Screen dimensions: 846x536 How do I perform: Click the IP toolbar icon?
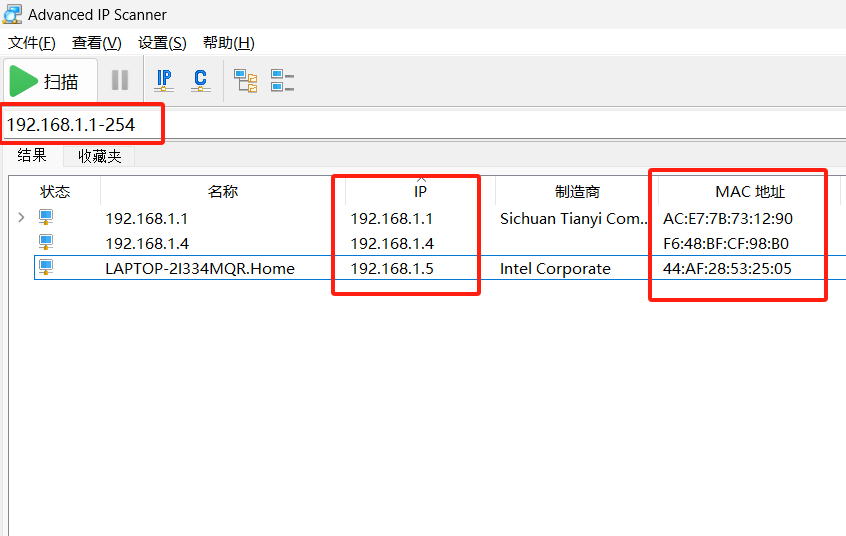pos(163,80)
